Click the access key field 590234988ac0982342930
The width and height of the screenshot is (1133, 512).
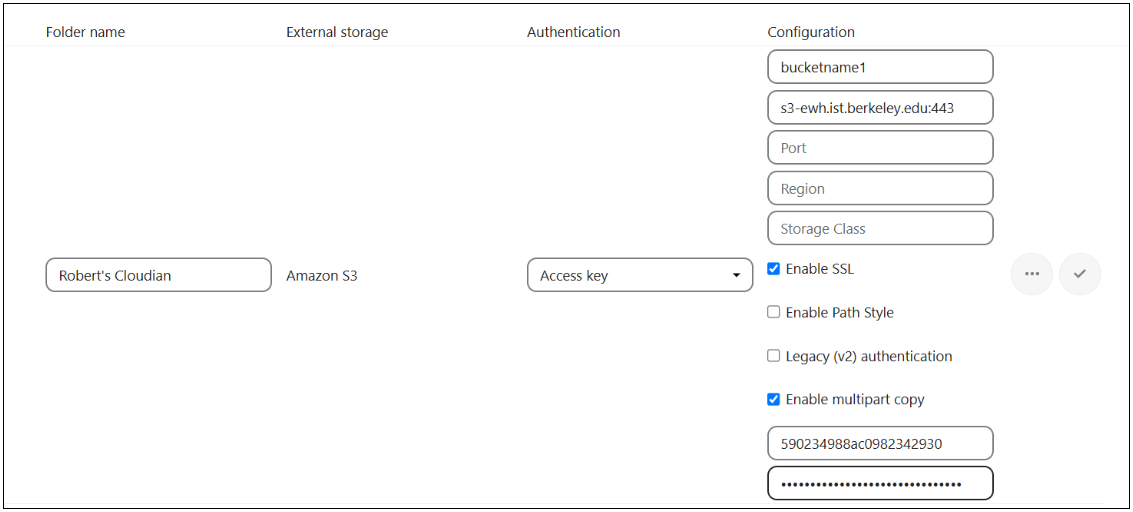pyautogui.click(x=880, y=443)
